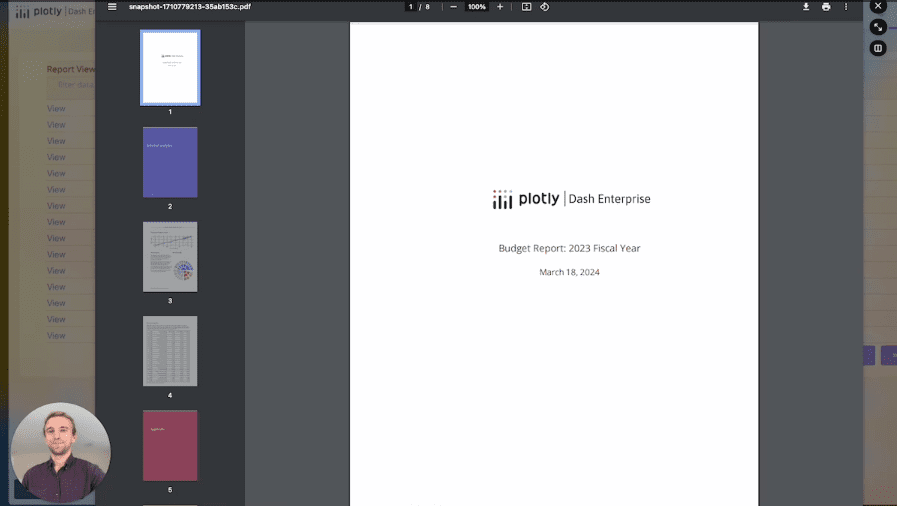The image size is (897, 506).
Task: Select page 1 thumbnail
Action: click(x=170, y=68)
